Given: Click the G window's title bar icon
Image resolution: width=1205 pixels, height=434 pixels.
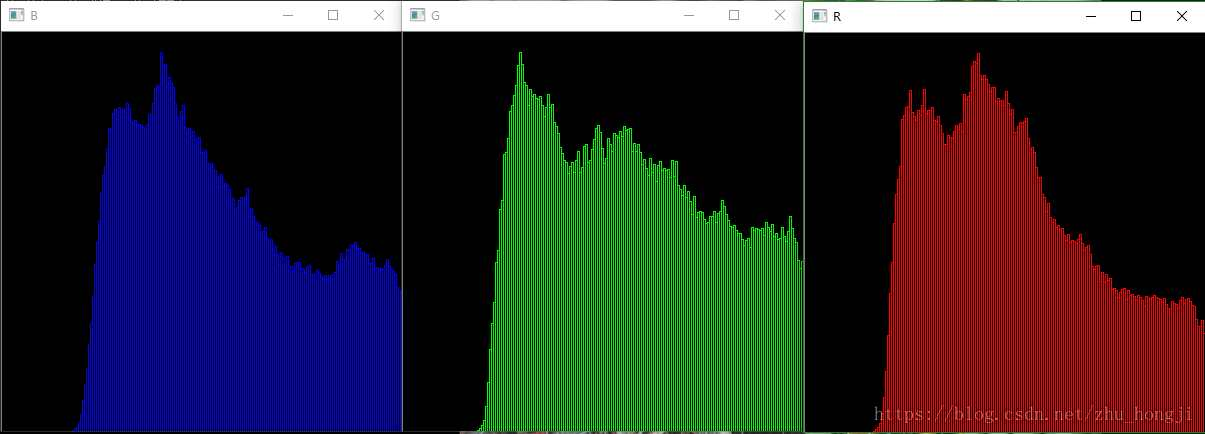Looking at the screenshot, I should point(417,16).
